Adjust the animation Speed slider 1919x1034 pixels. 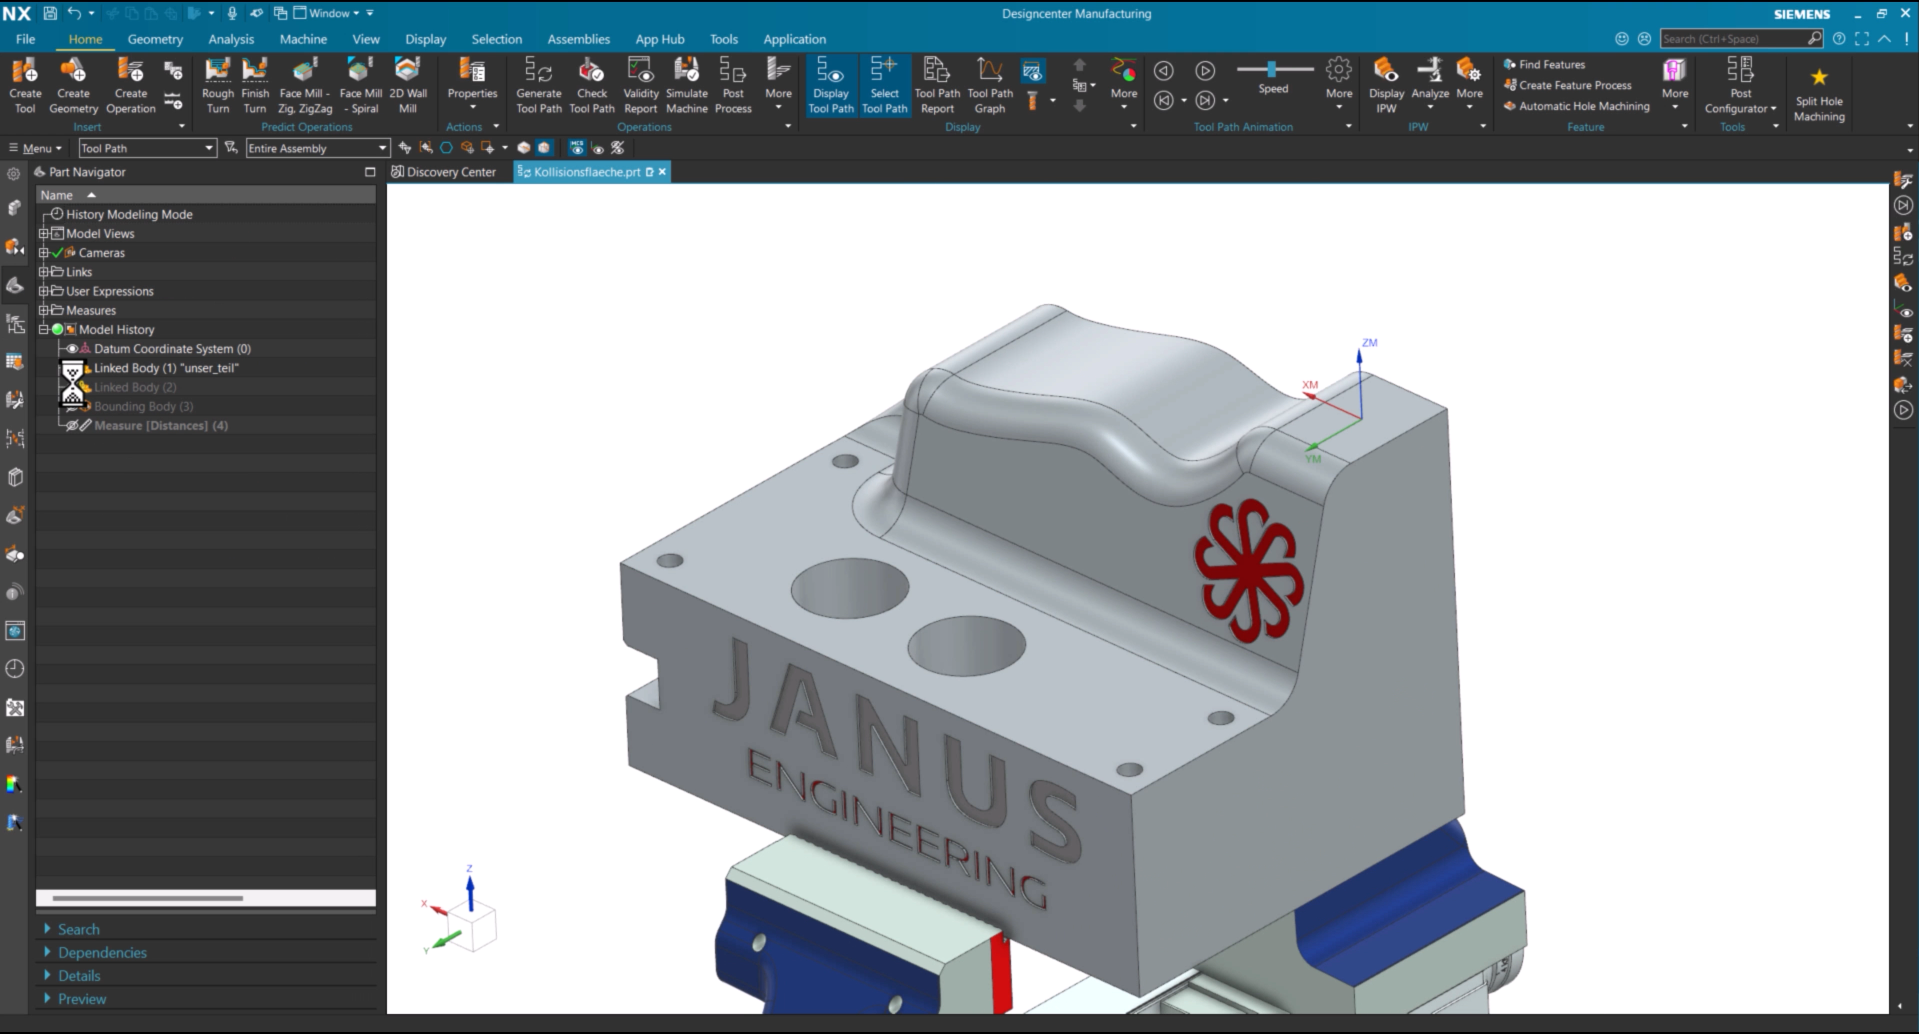(1274, 69)
